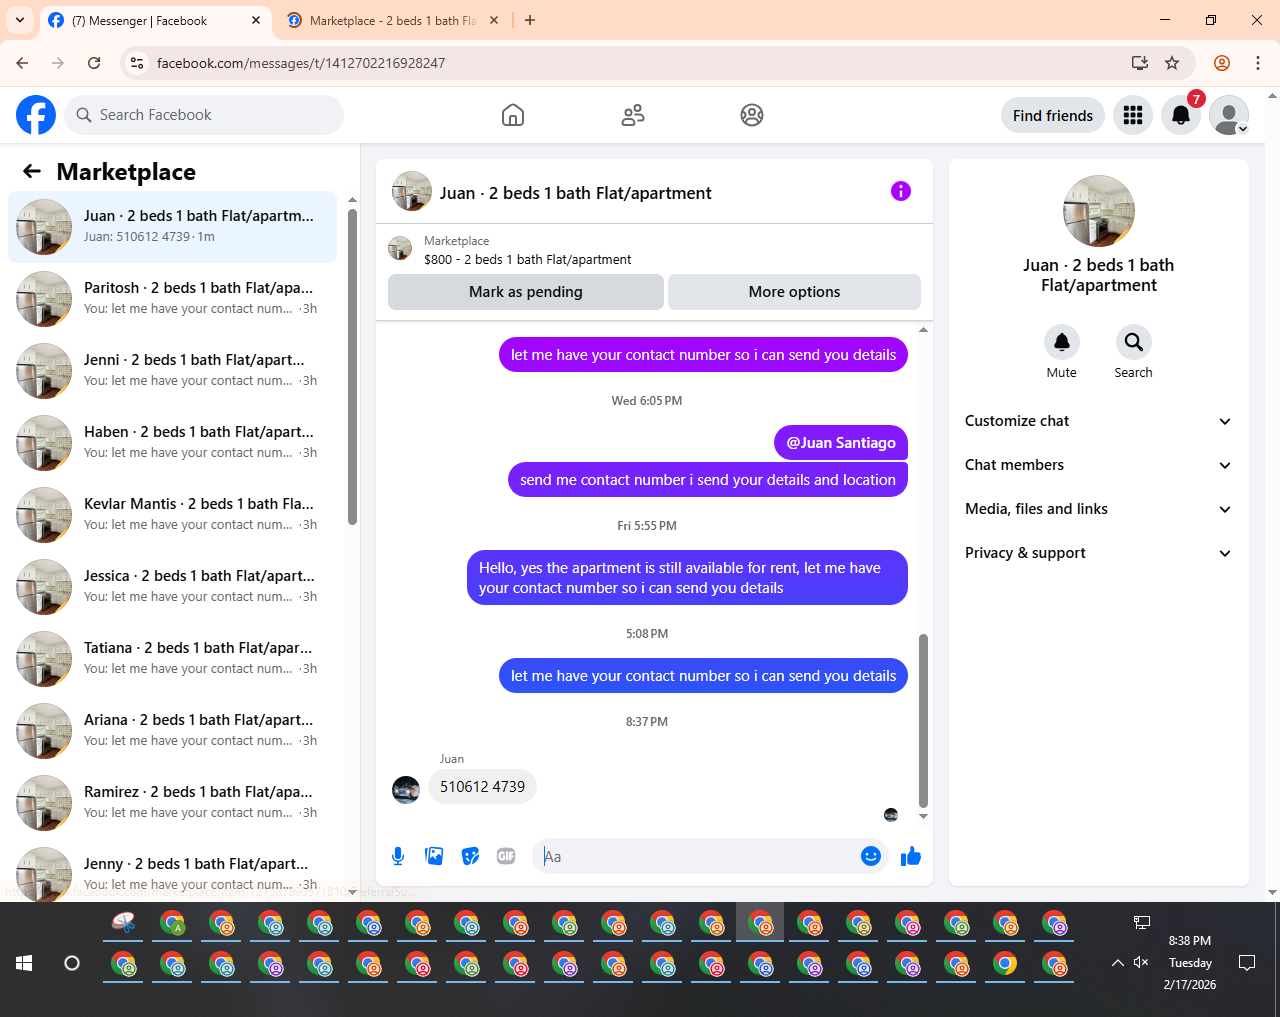Image resolution: width=1280 pixels, height=1017 pixels.
Task: Open a new Chrome tab
Action: 530,20
